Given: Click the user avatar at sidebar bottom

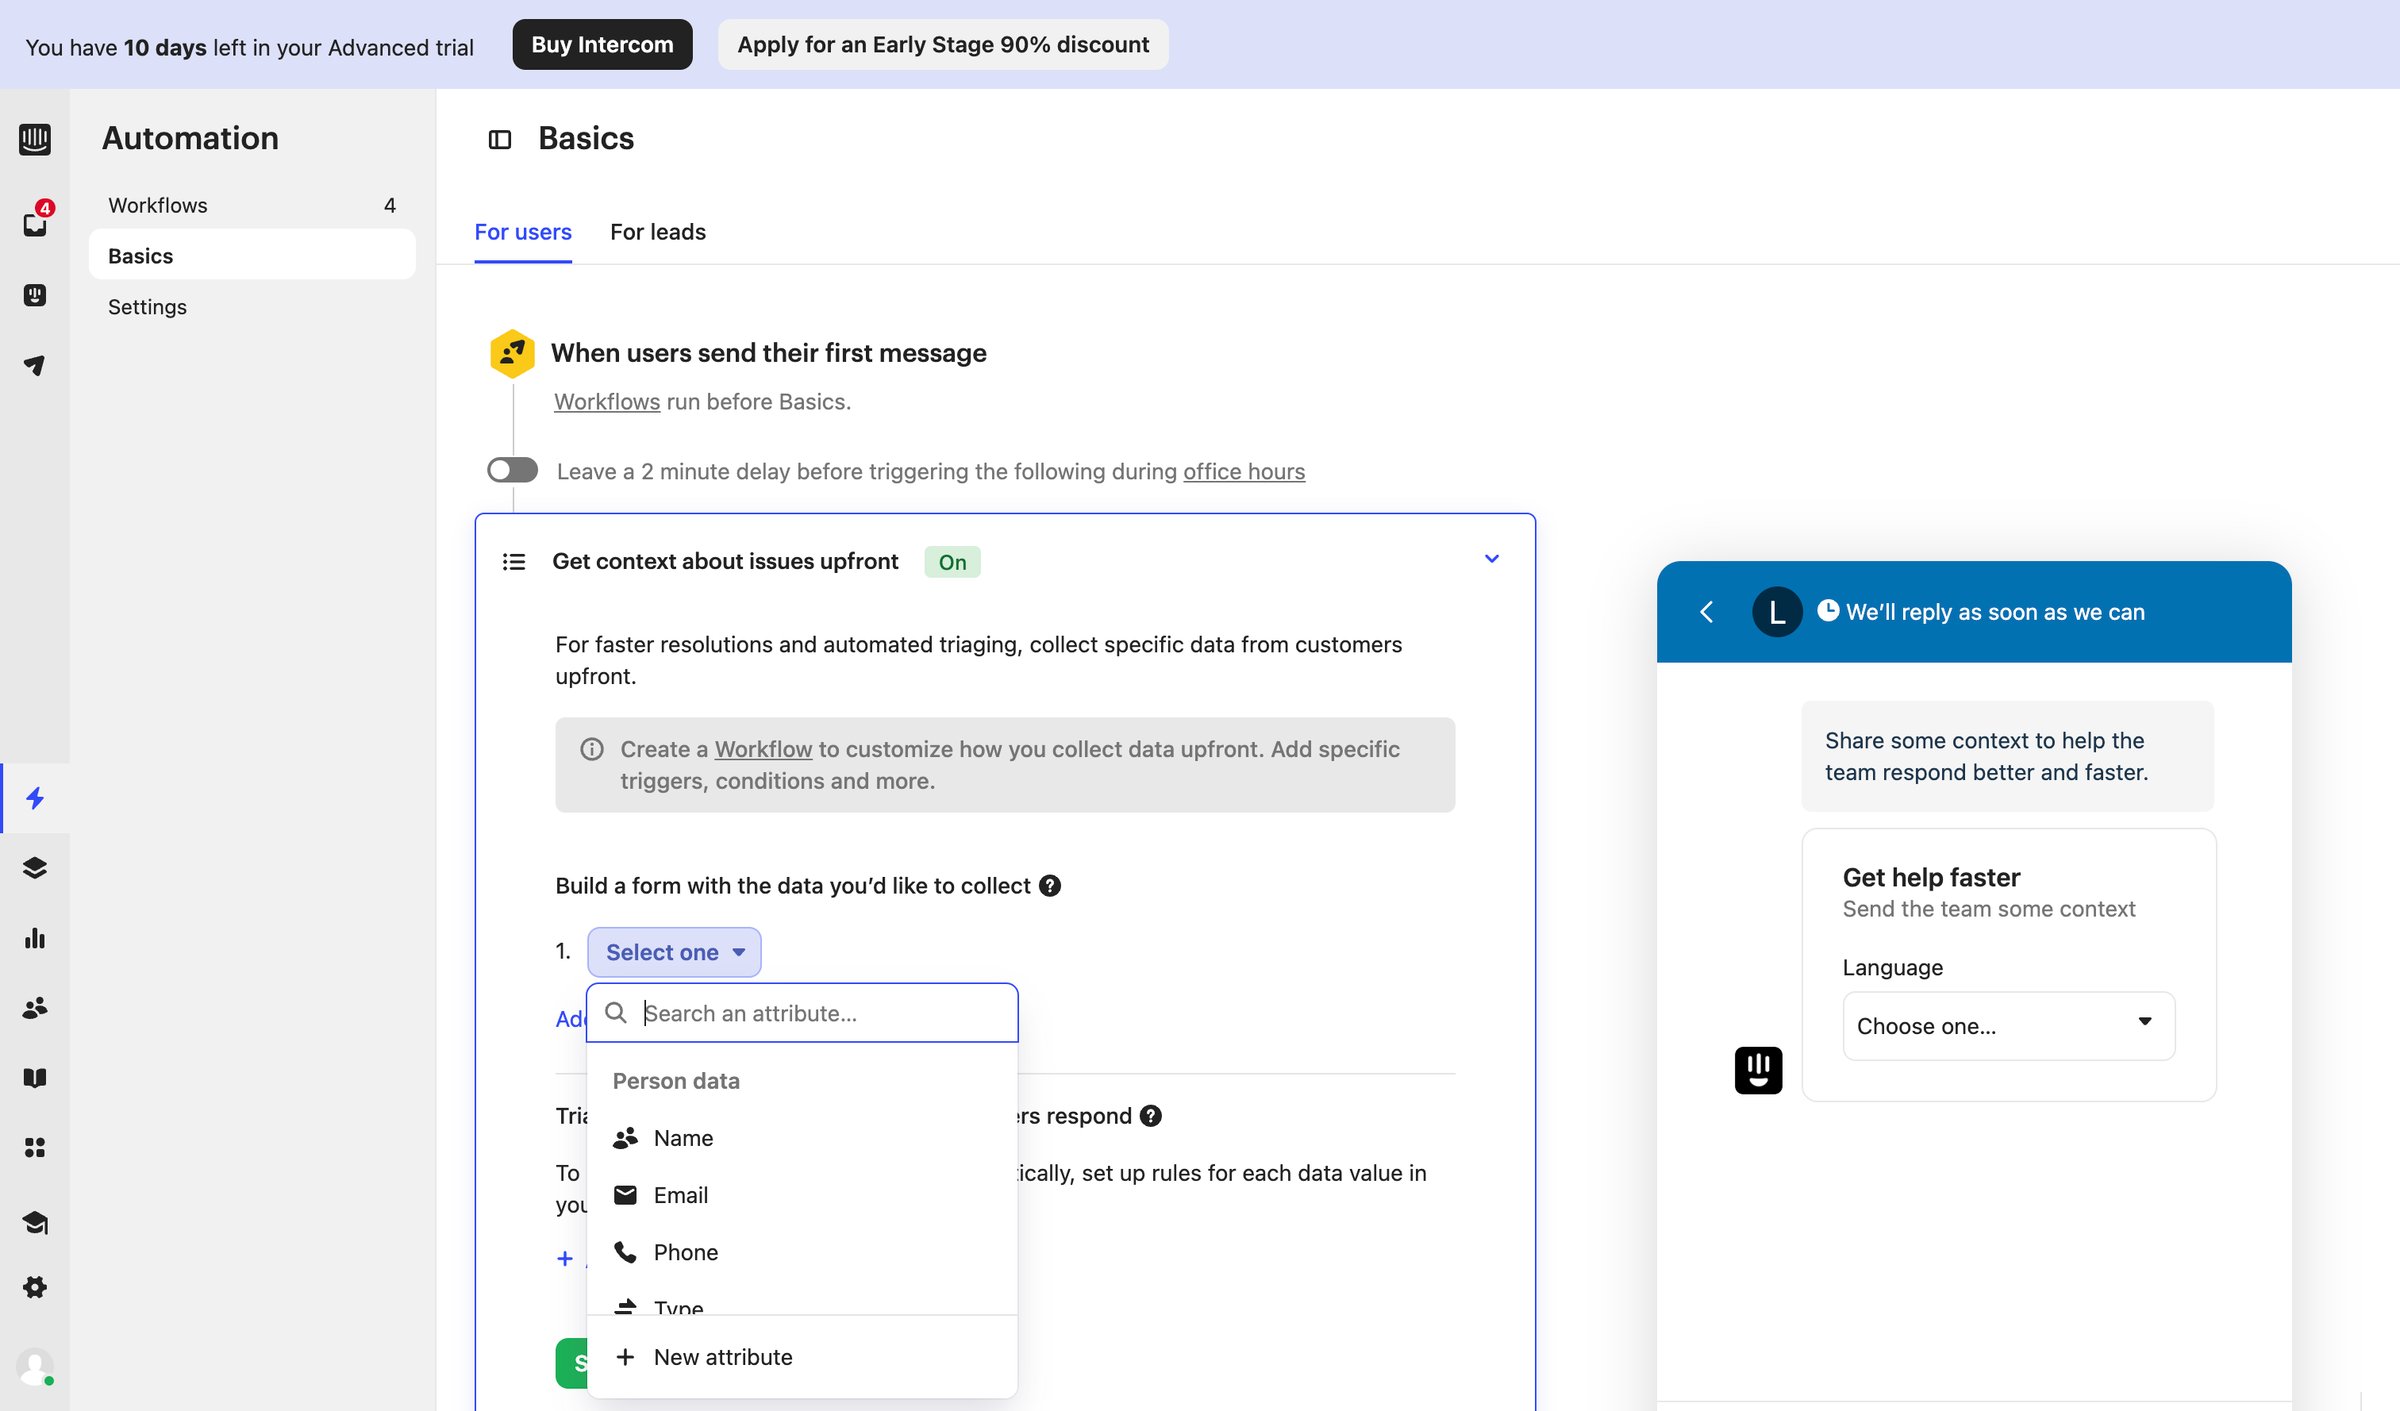Looking at the screenshot, I should (x=35, y=1367).
